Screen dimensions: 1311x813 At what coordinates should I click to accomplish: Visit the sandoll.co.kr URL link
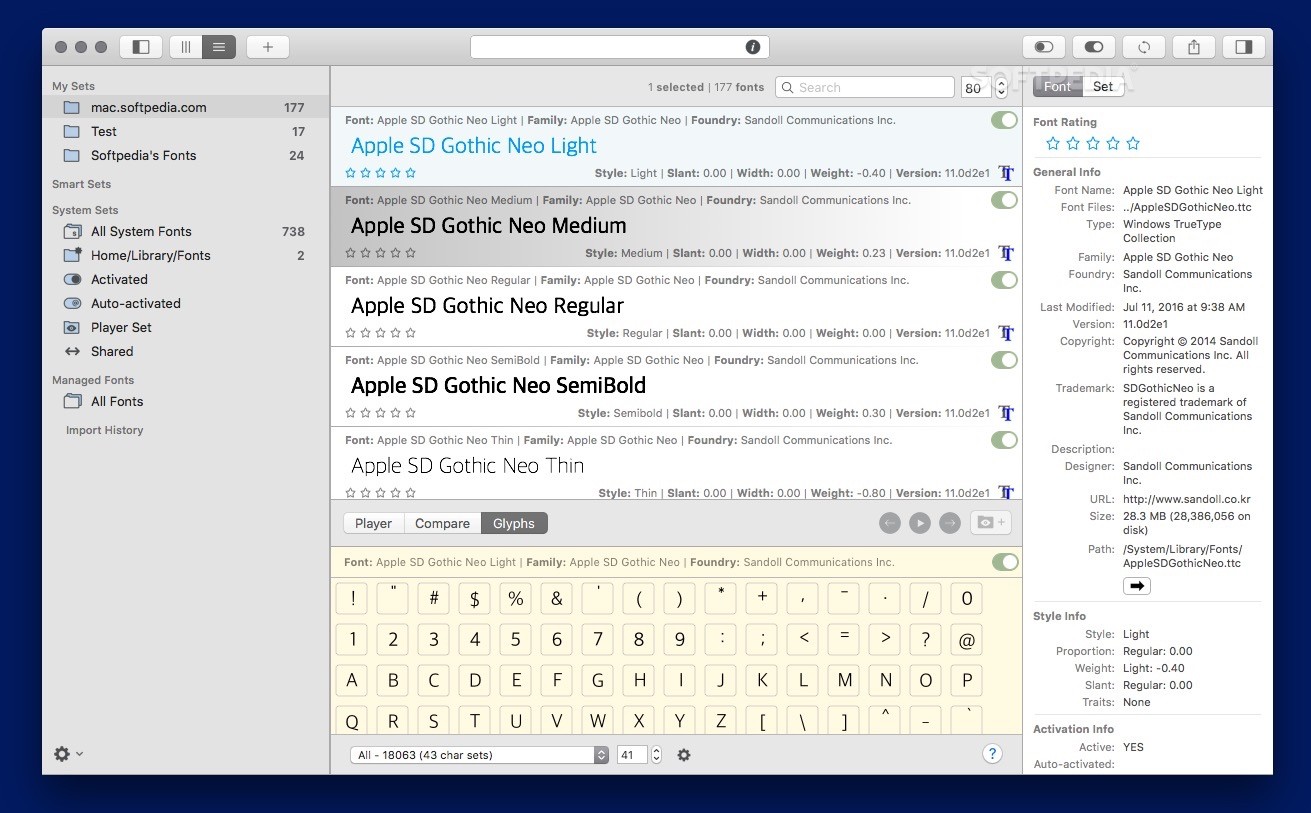tap(1186, 498)
